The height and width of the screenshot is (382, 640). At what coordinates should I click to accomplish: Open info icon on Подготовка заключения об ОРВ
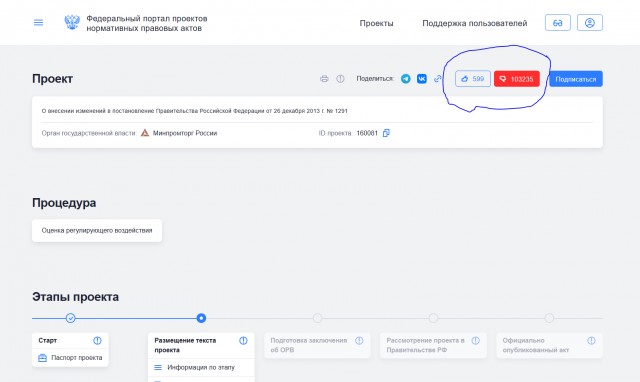click(359, 340)
